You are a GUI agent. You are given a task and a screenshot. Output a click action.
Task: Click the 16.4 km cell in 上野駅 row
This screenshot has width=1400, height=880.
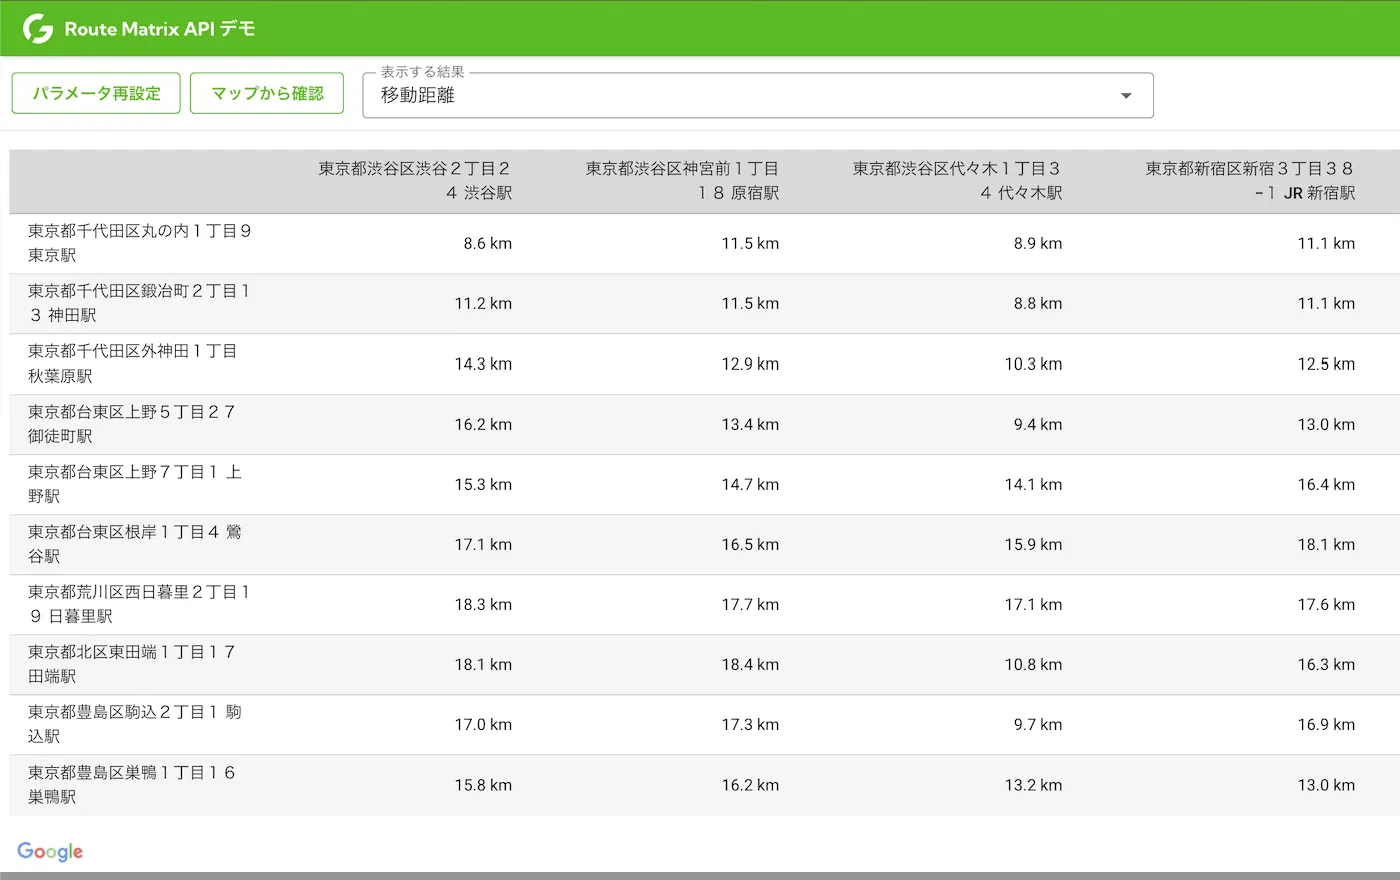1326,485
